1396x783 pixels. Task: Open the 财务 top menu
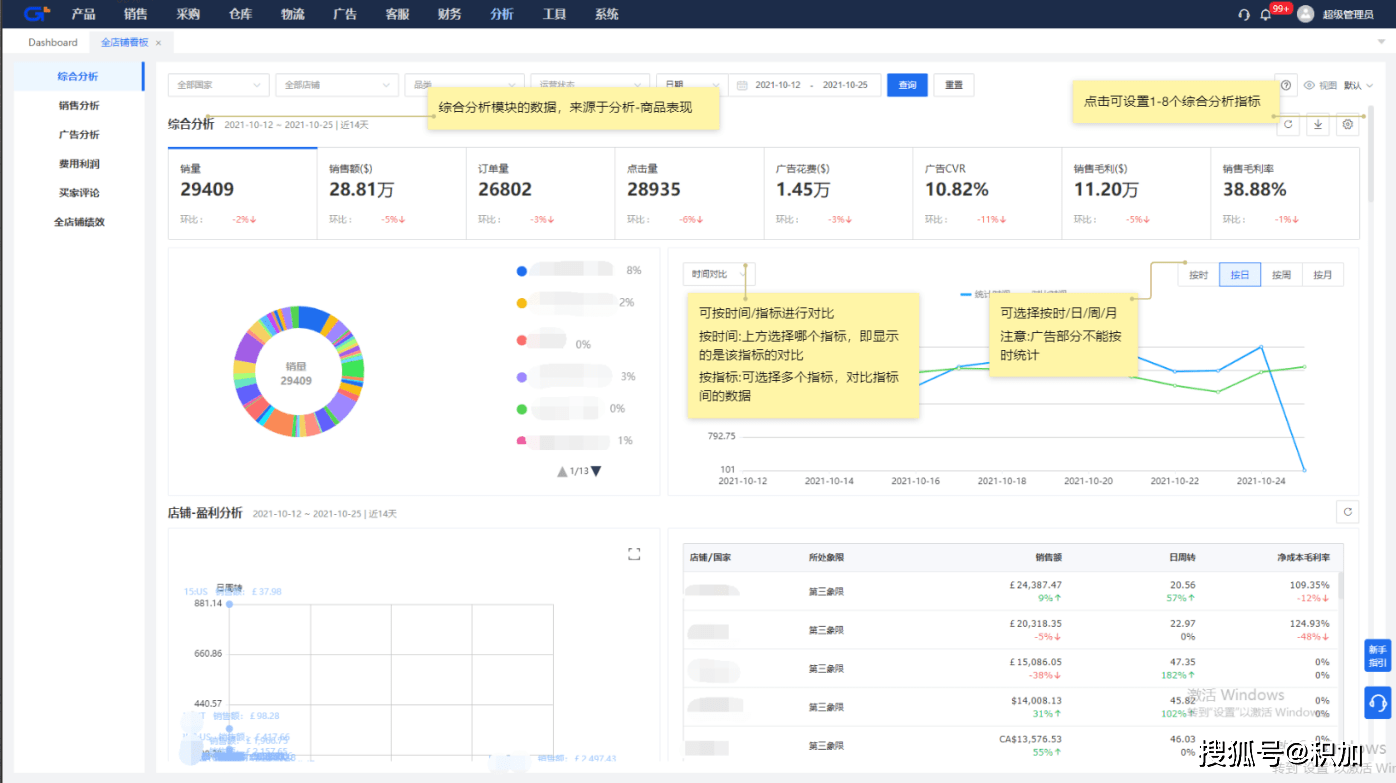pos(449,14)
